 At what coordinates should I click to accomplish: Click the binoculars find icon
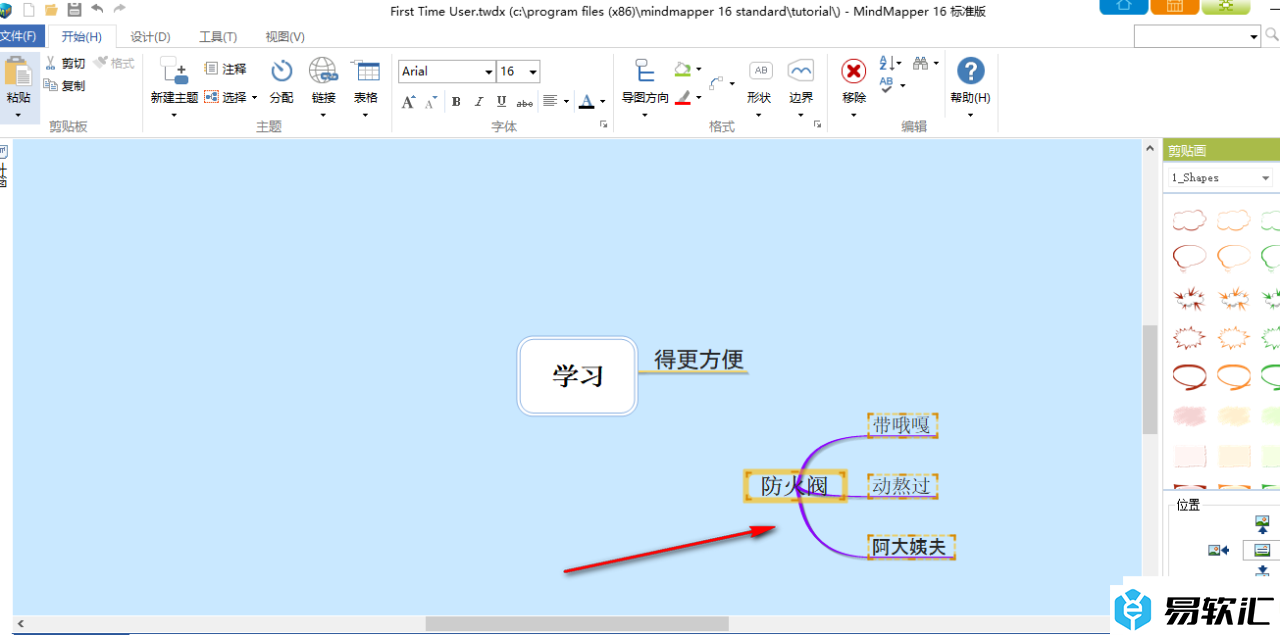click(x=921, y=62)
